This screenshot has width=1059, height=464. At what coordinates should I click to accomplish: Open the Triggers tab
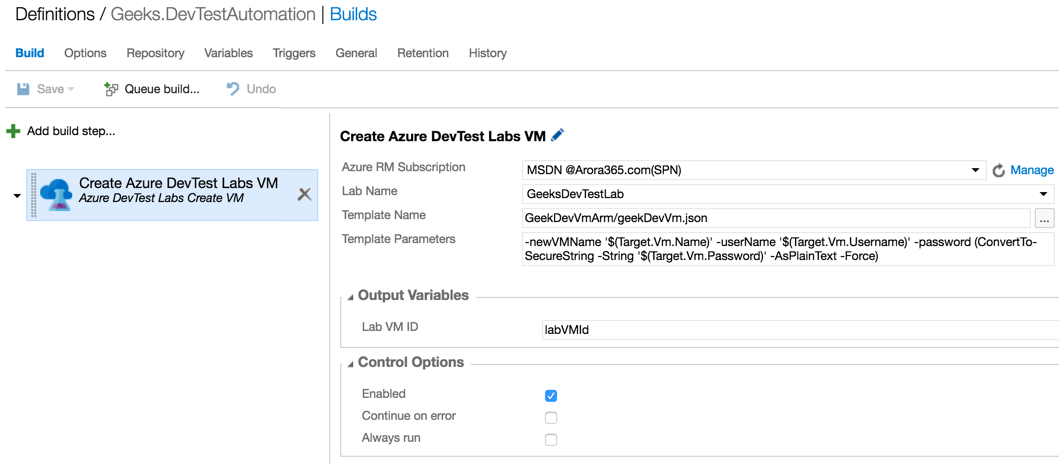(294, 53)
